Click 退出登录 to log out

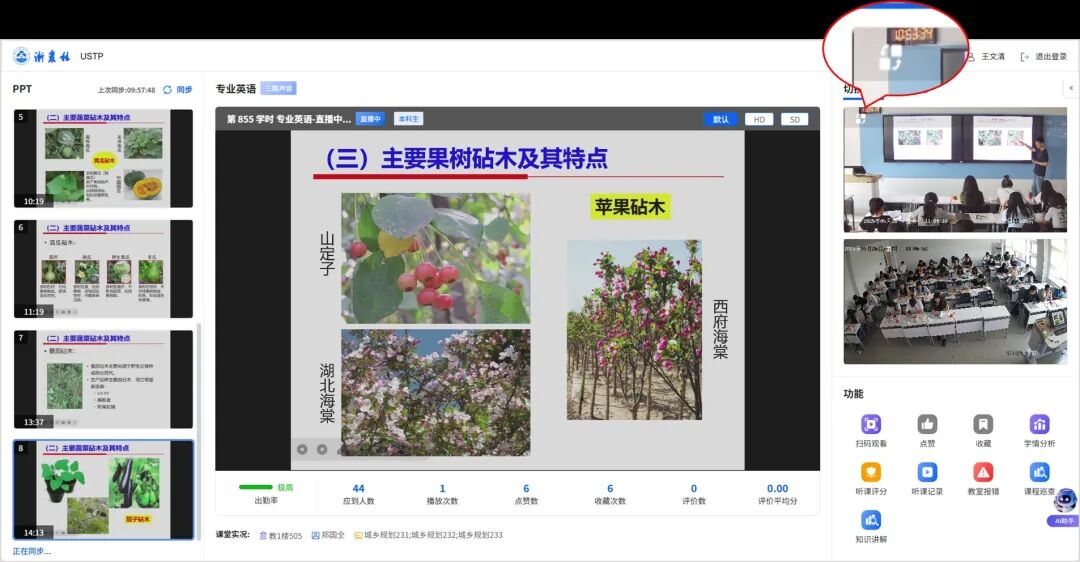click(x=1043, y=57)
